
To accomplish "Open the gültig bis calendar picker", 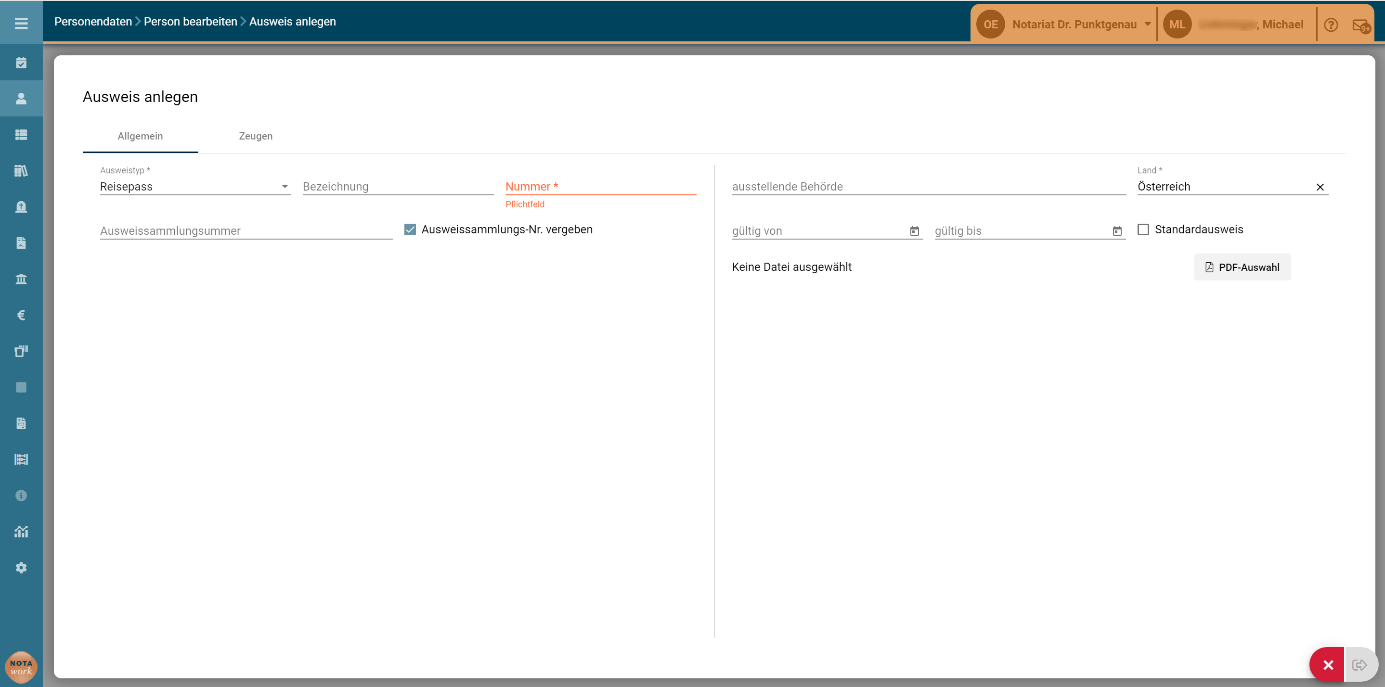I will click(x=1117, y=231).
